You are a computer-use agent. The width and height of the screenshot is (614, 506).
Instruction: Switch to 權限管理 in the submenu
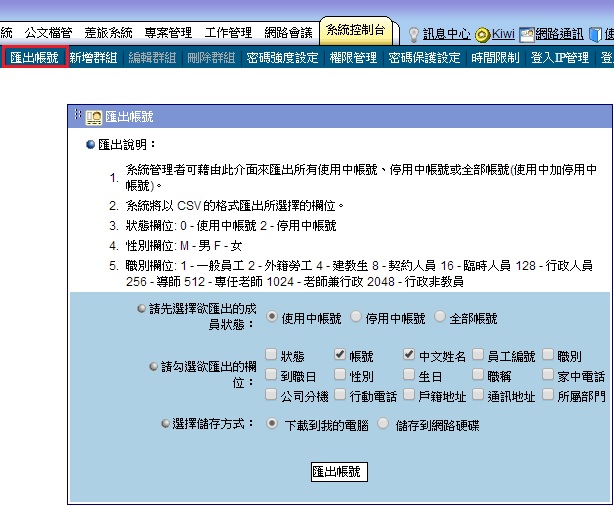click(x=353, y=58)
